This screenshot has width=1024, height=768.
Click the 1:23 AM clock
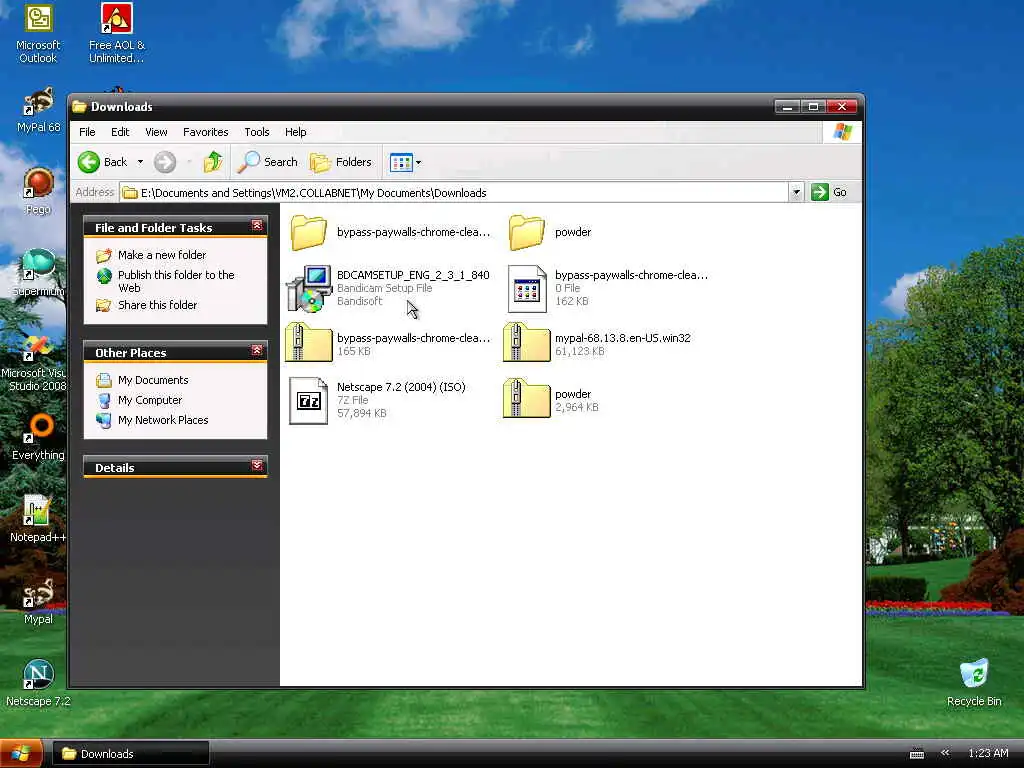(x=988, y=753)
